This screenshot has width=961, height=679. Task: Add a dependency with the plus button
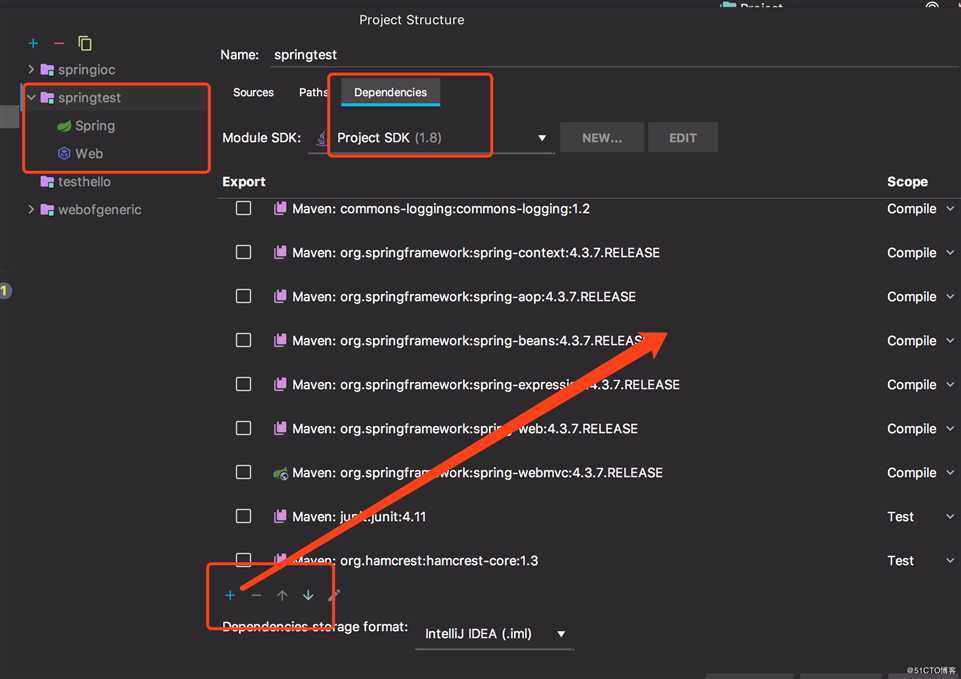pos(230,595)
